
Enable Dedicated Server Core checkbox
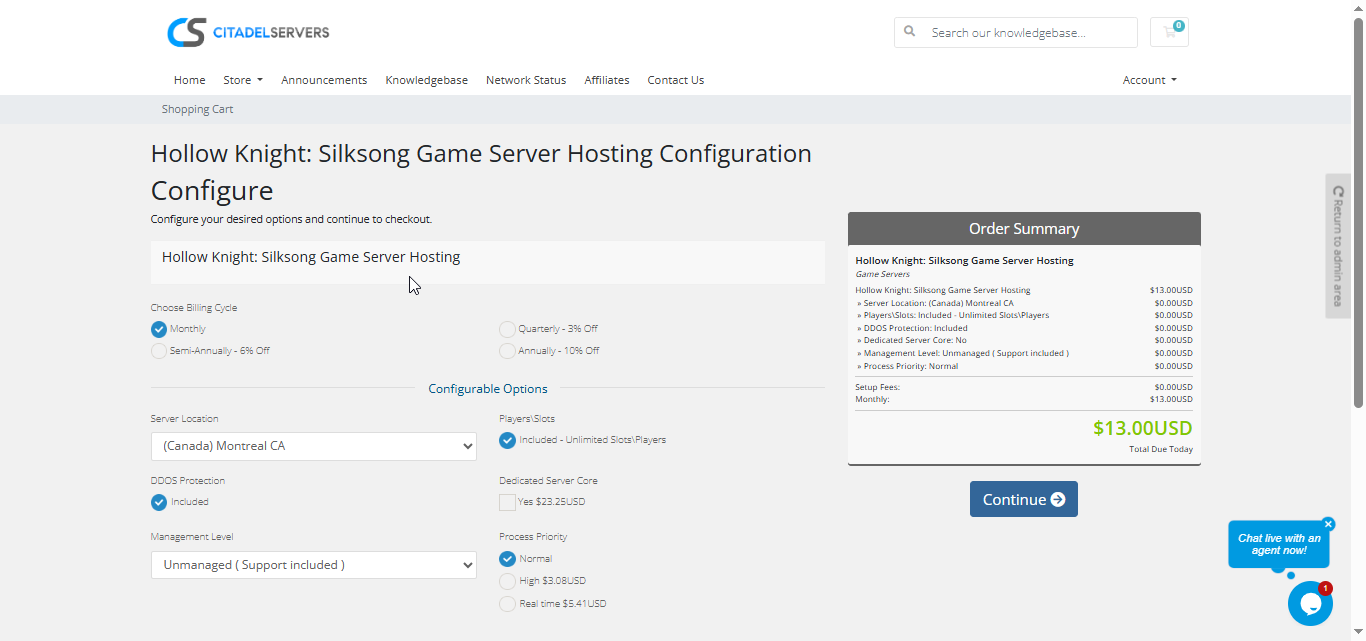click(508, 502)
